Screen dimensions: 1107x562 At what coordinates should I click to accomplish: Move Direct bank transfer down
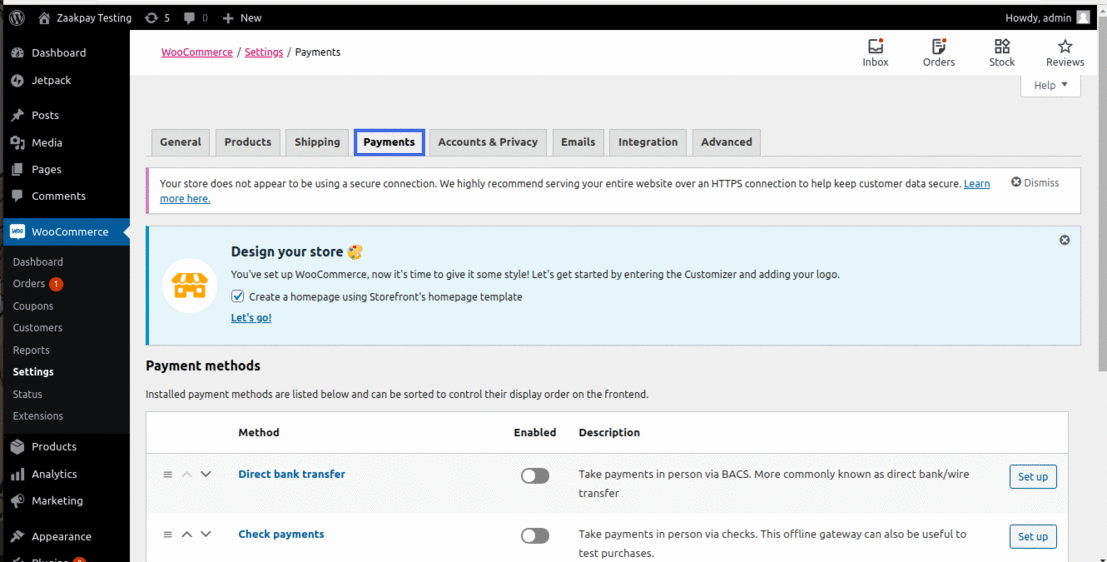pyautogui.click(x=205, y=474)
